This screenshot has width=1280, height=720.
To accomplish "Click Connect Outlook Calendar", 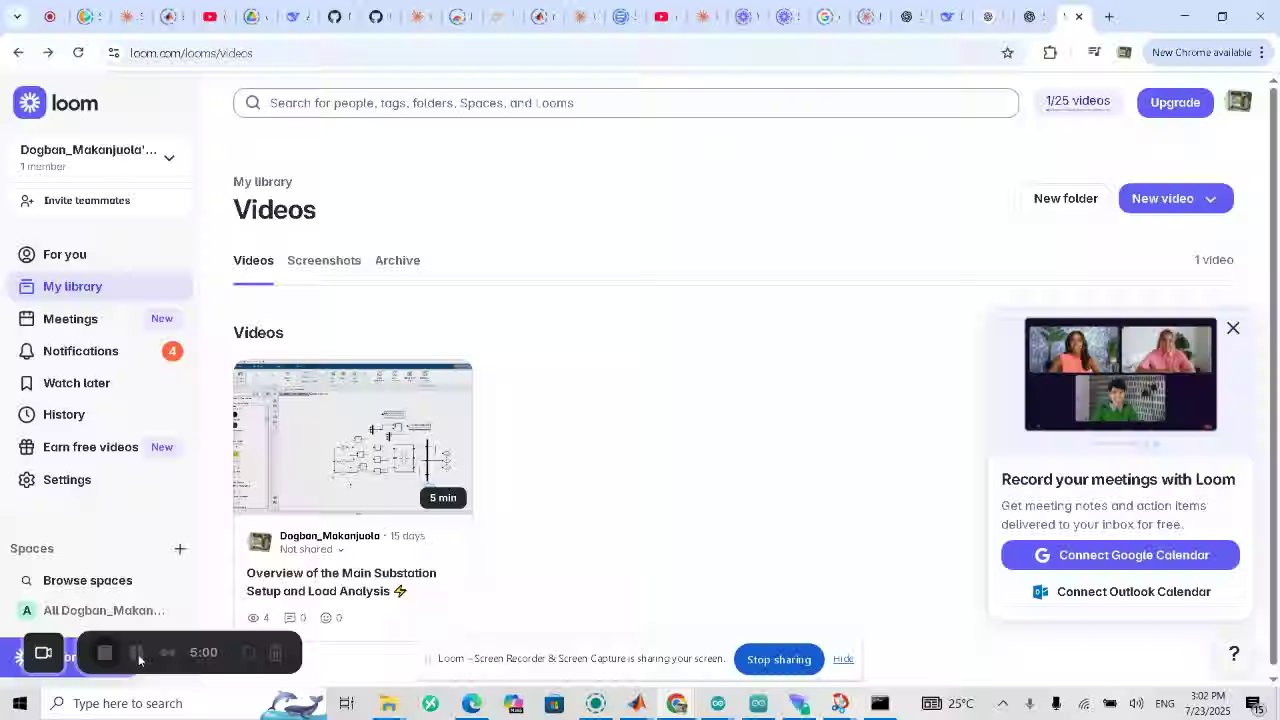I will pyautogui.click(x=1120, y=592).
